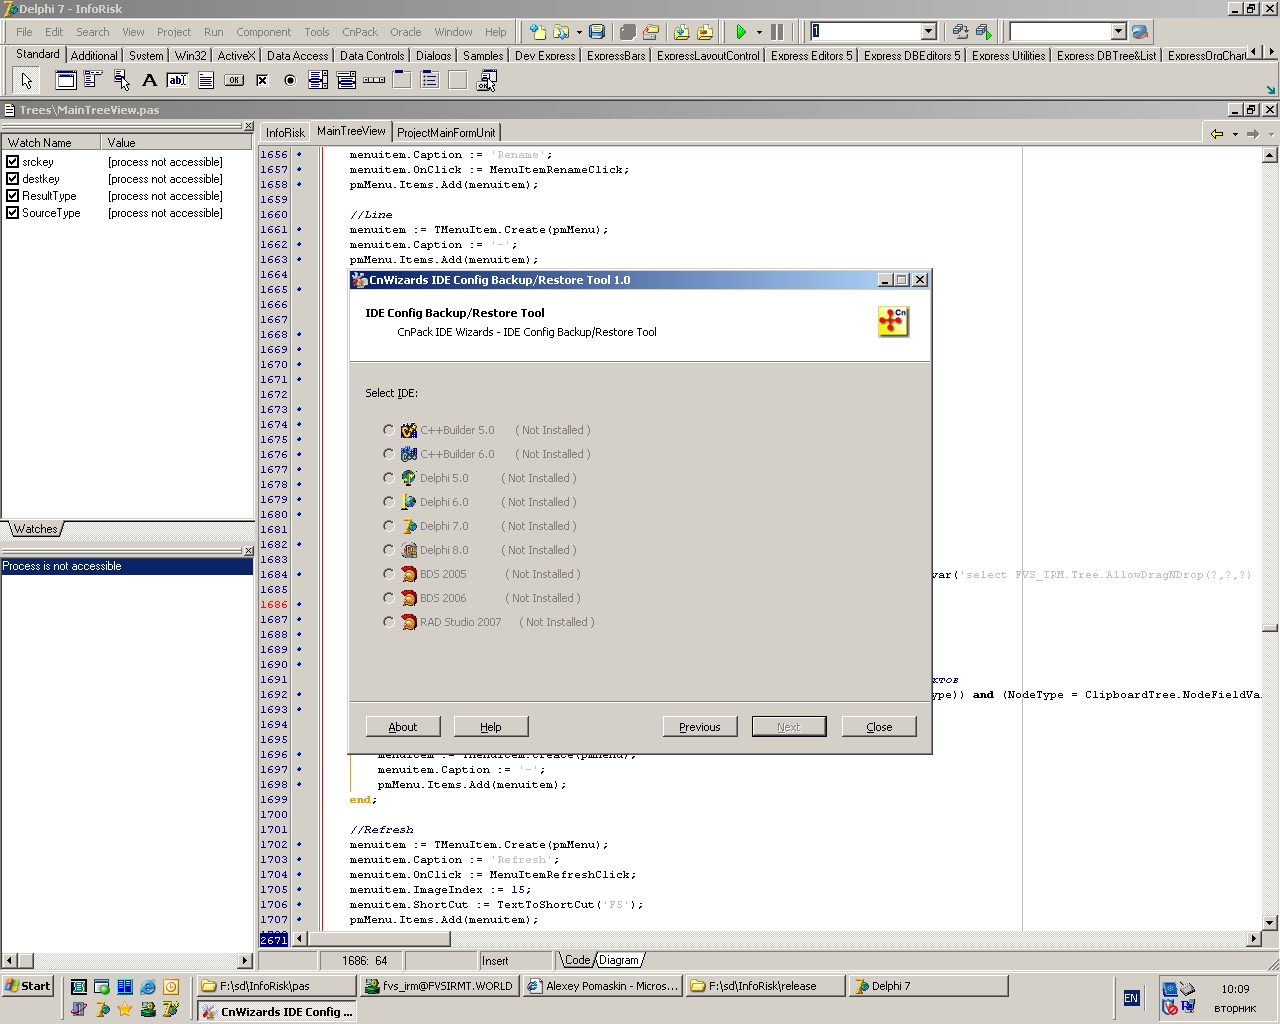
Task: Switch to the ProjectMainFormUnit editor tab
Action: (x=446, y=132)
